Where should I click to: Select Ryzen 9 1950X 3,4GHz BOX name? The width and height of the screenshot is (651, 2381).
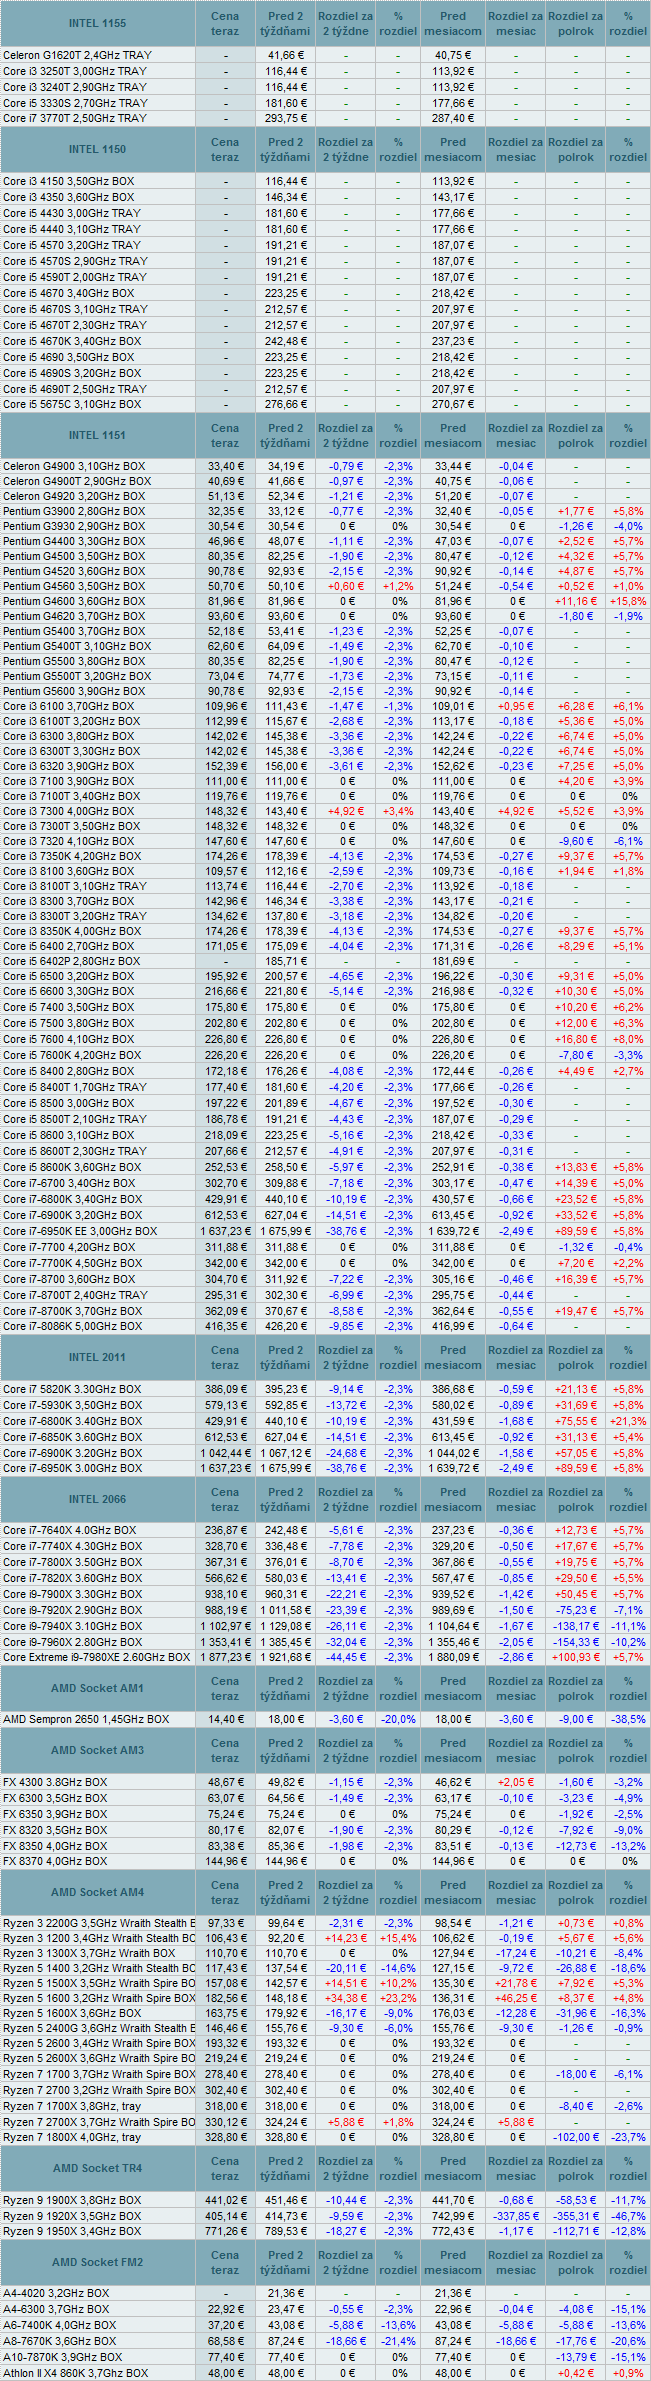coord(72,2231)
